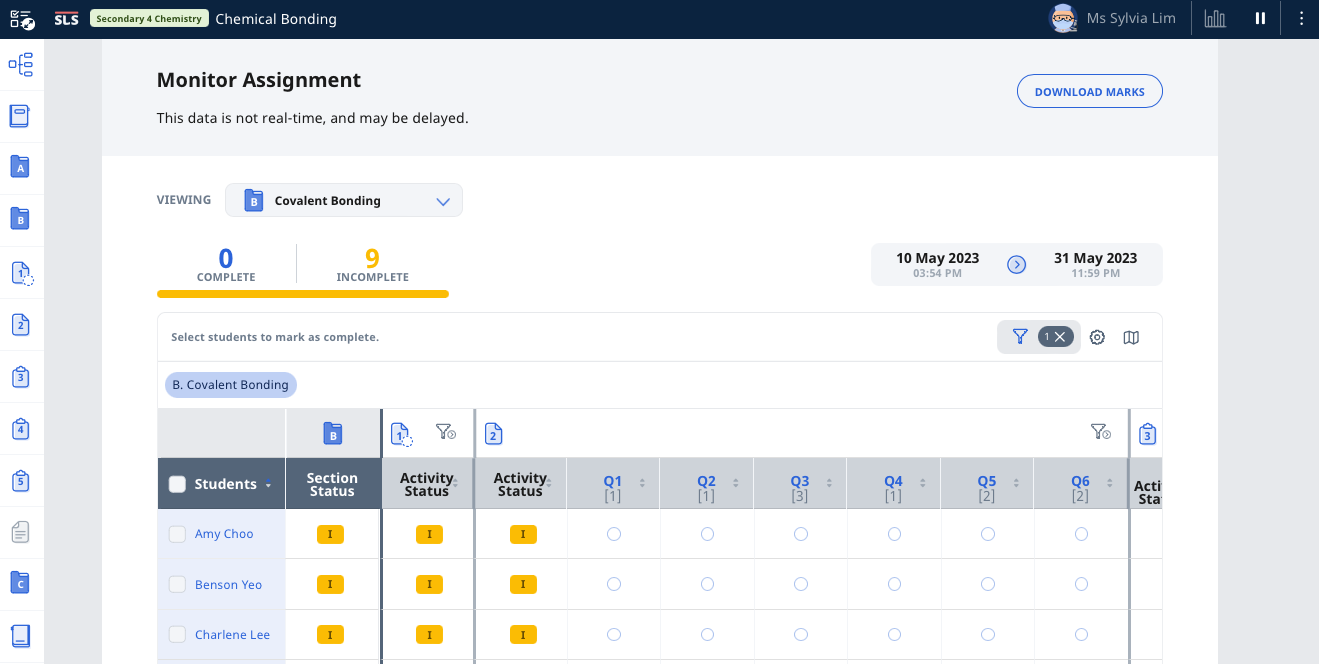Viewport: 1319px width, 664px height.
Task: Open the Students column sort arrow
Action: point(268,485)
